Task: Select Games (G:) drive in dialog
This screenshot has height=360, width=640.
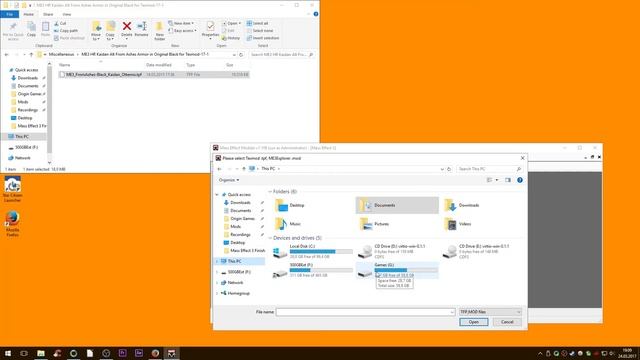Action: point(397,270)
